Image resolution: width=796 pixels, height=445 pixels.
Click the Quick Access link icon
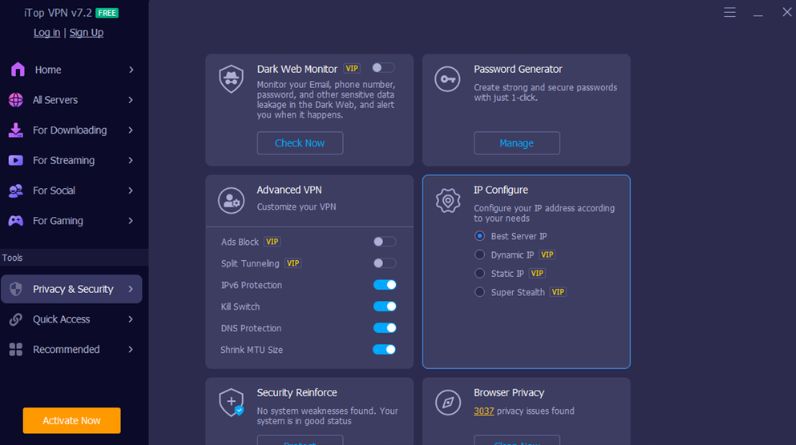16,319
